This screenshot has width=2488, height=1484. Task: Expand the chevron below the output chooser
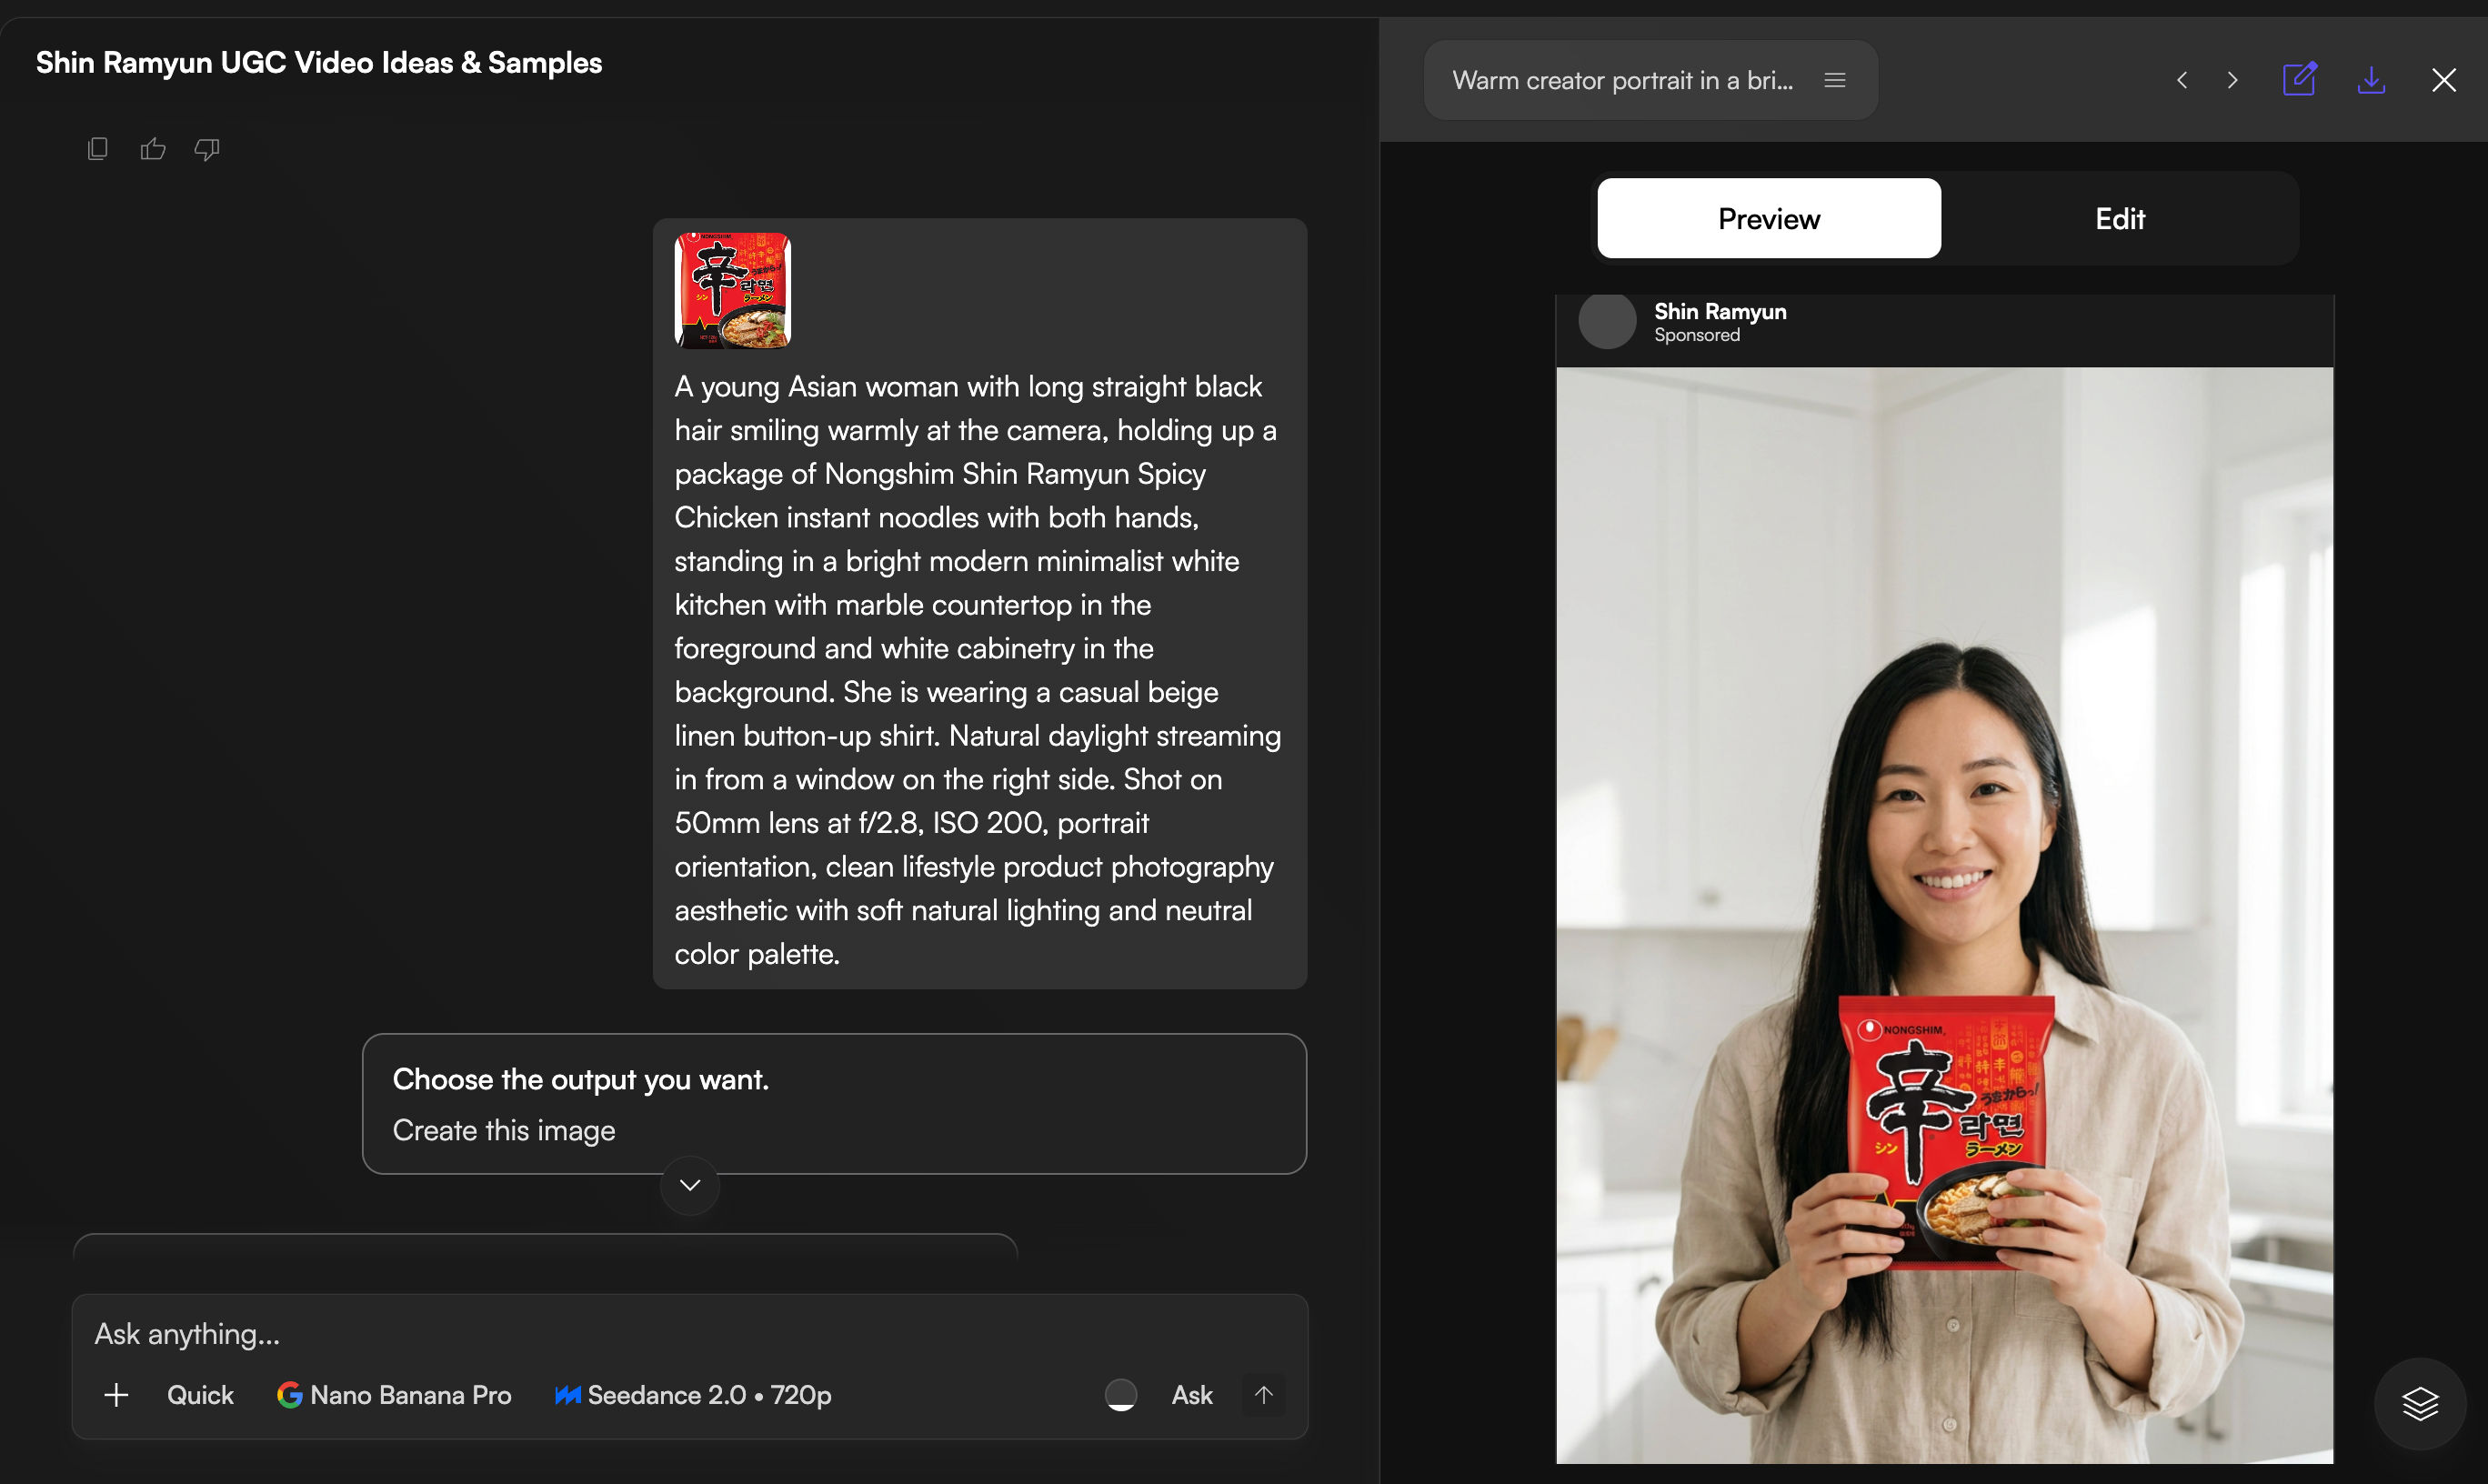(x=690, y=1185)
